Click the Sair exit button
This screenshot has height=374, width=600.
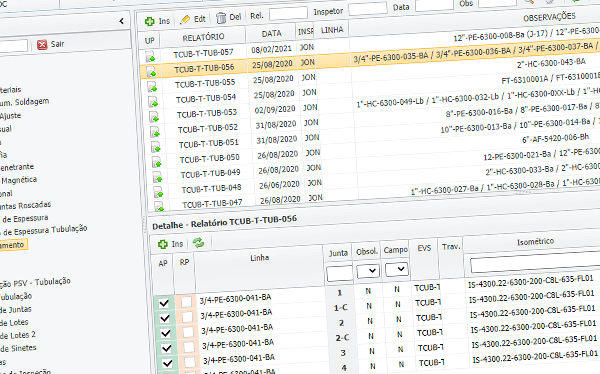point(51,44)
